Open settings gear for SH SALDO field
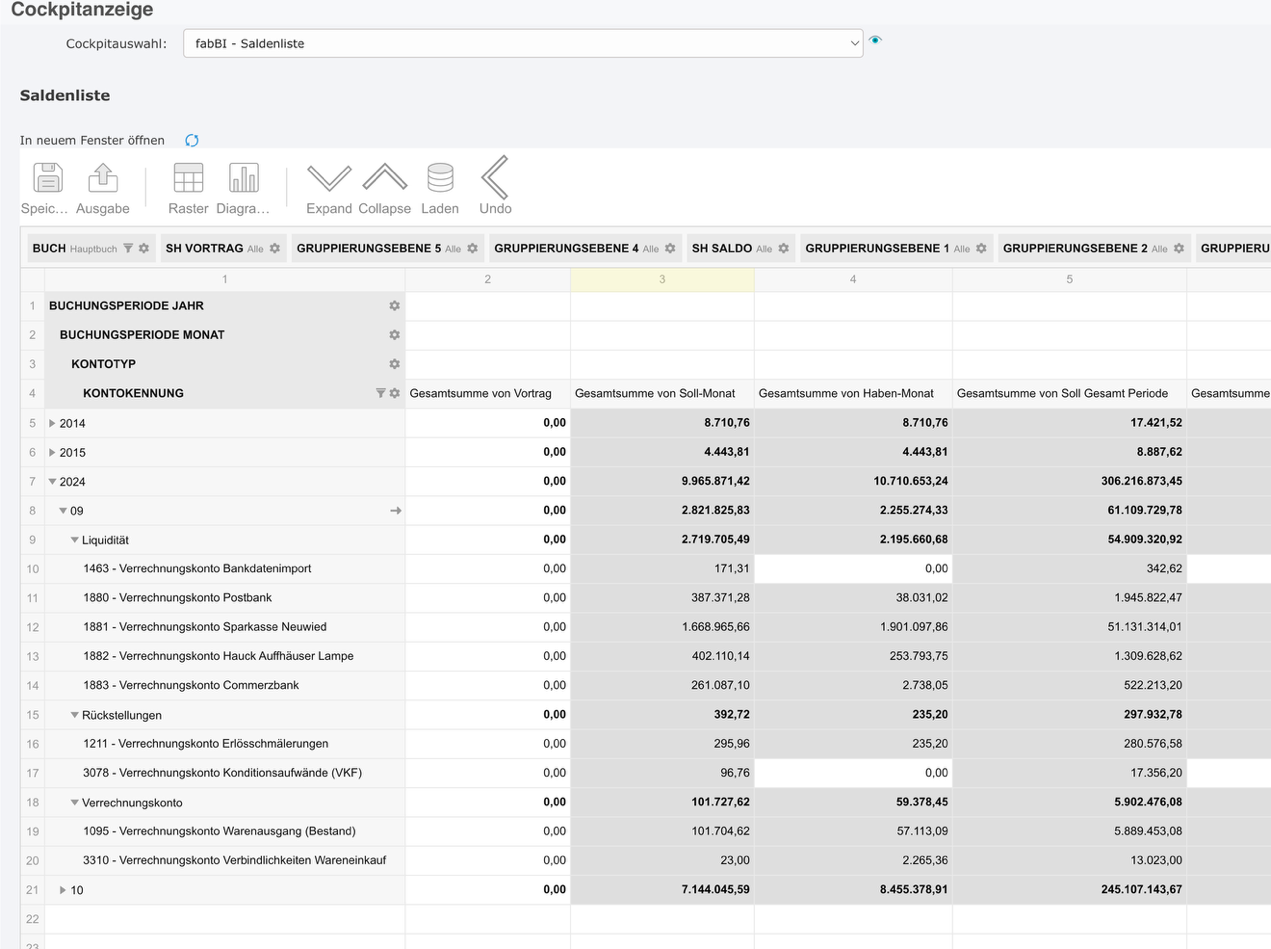Image resolution: width=1271 pixels, height=949 pixels. pos(784,248)
